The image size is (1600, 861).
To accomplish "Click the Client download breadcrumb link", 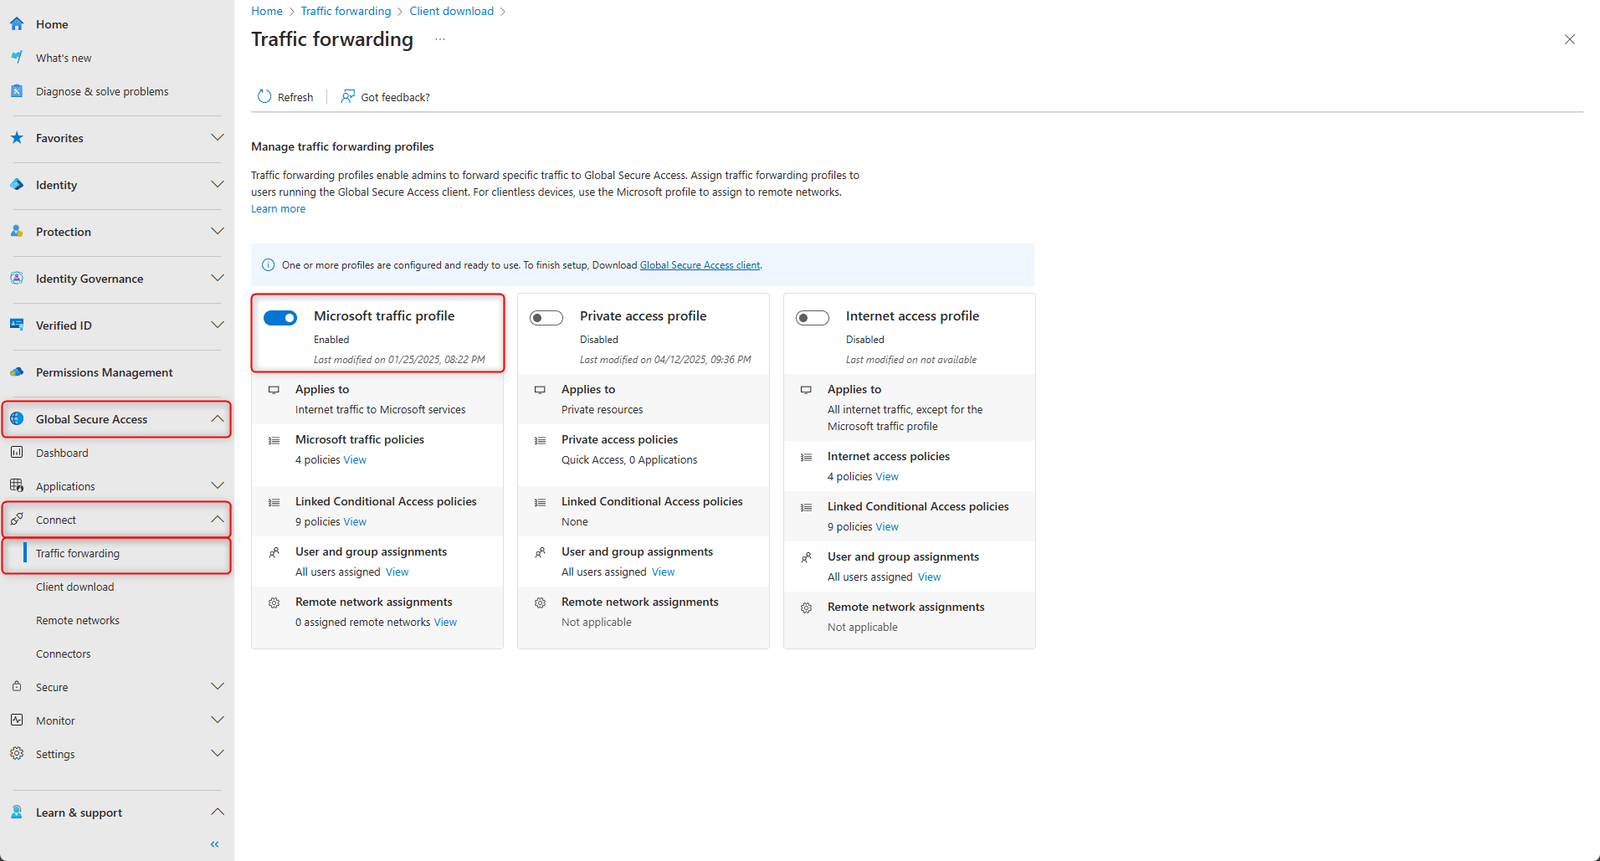I will tap(451, 11).
